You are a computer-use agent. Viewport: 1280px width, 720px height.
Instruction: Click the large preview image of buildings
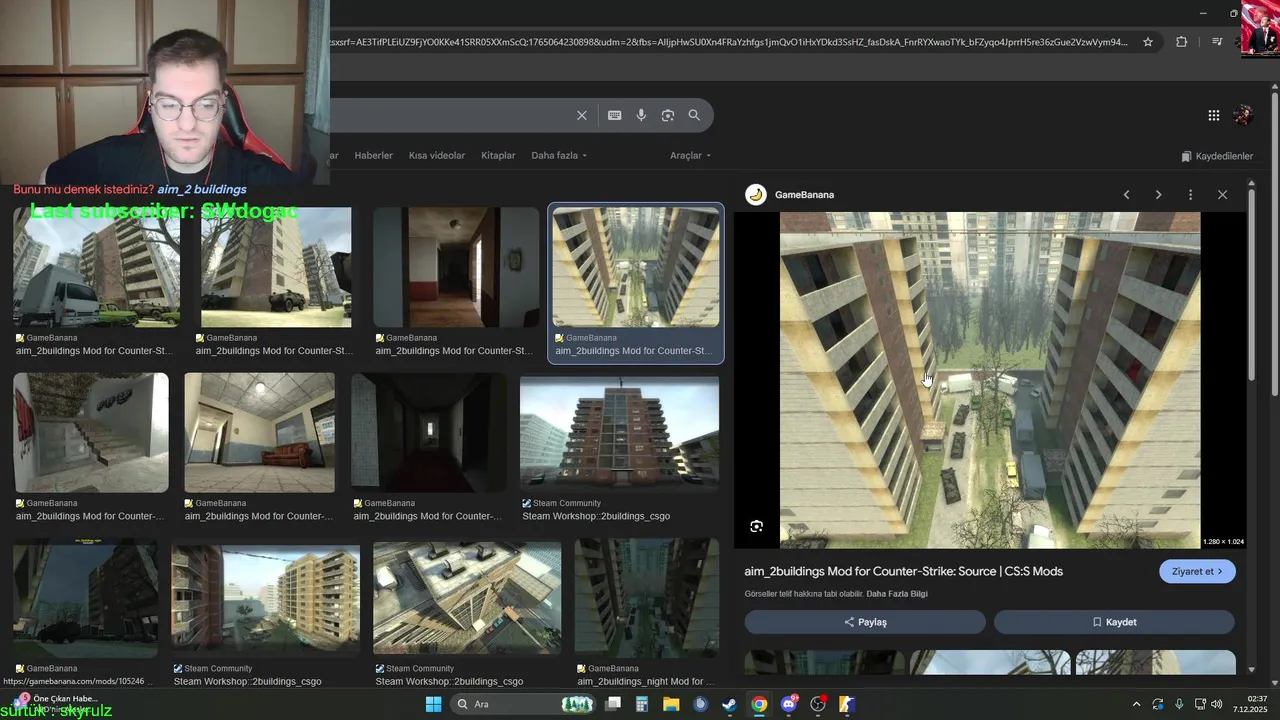[x=990, y=380]
